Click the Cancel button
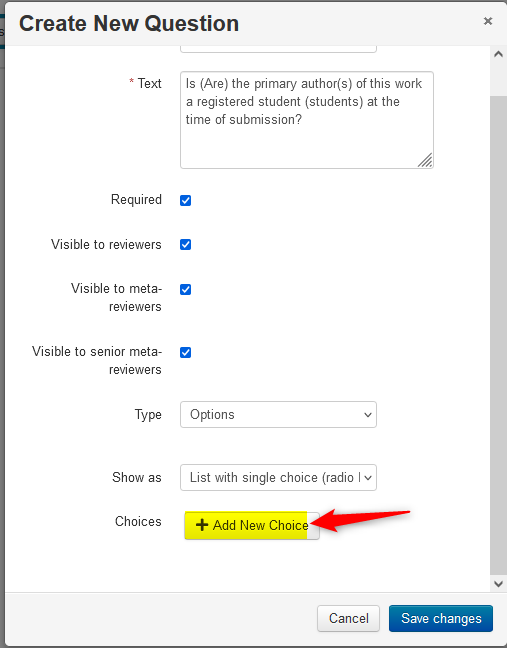 pos(348,618)
